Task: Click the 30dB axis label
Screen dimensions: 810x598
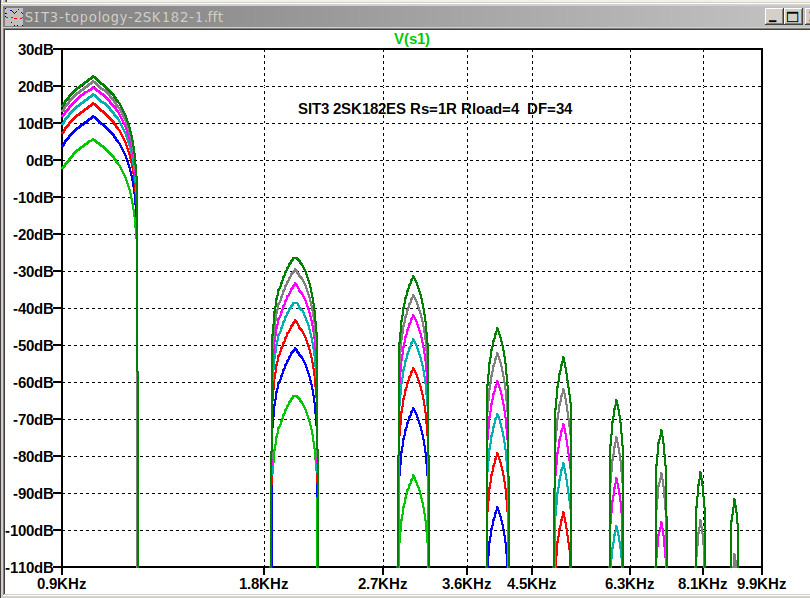Action: pos(36,50)
